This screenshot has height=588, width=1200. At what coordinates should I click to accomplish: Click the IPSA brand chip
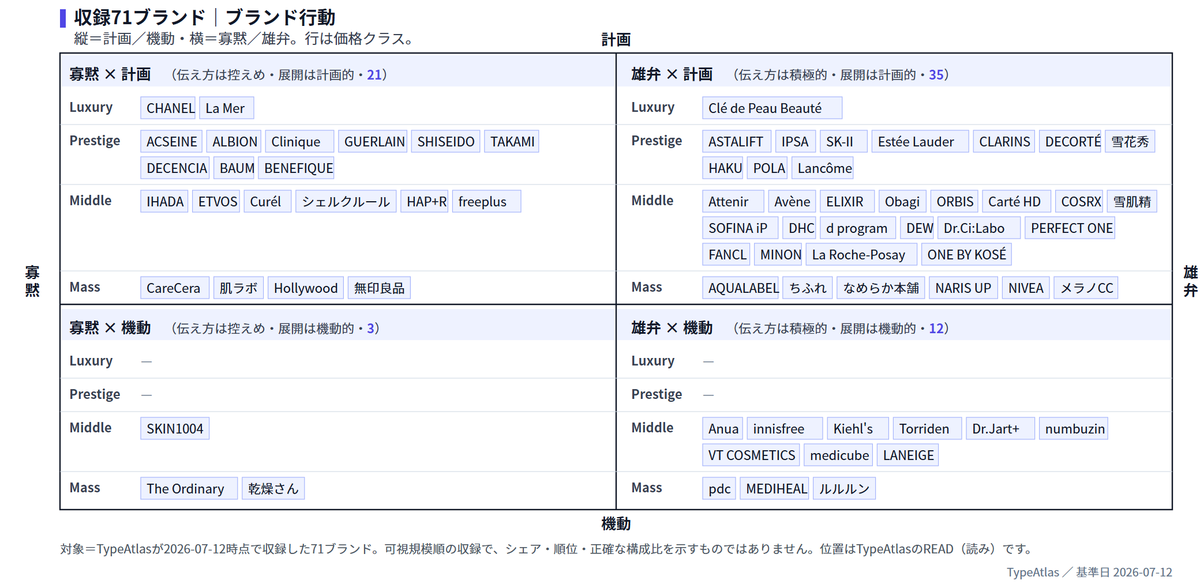pos(796,142)
